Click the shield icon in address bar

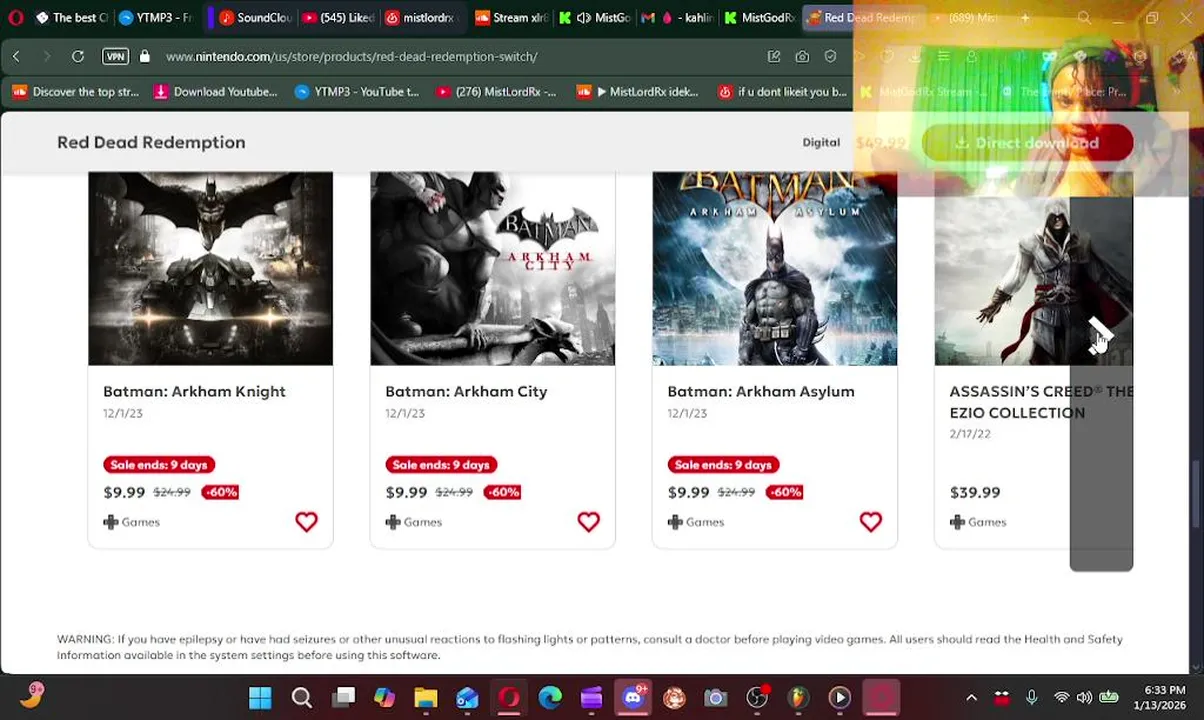click(x=830, y=57)
